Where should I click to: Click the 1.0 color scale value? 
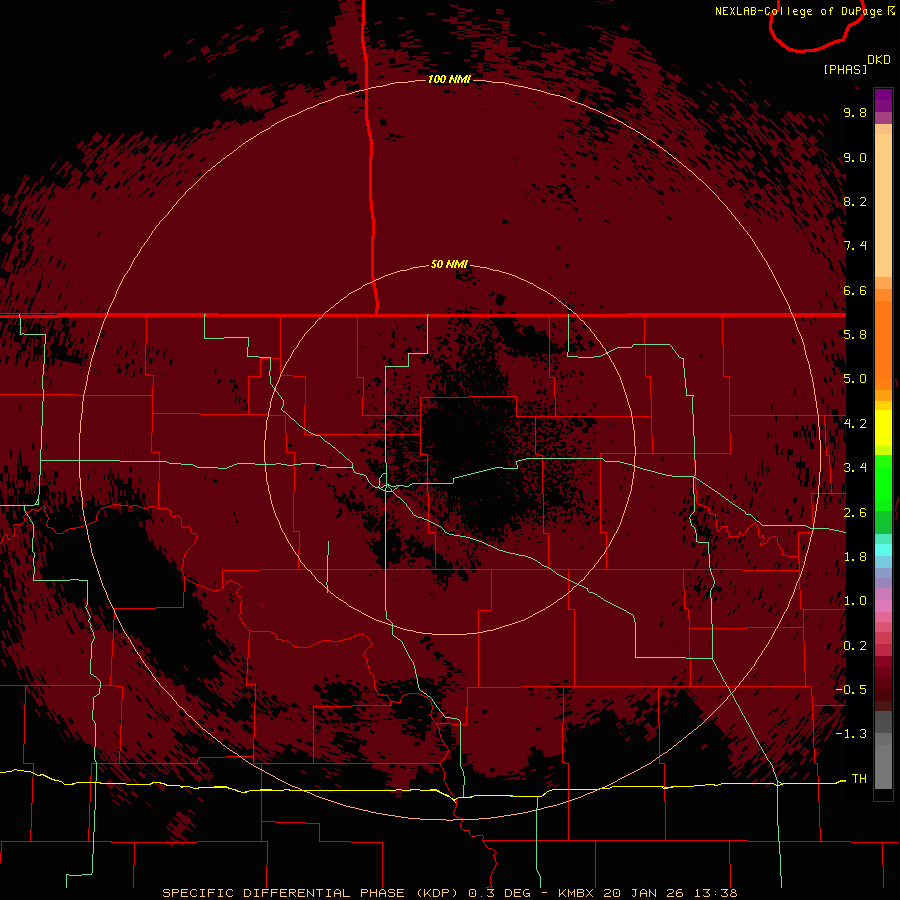(855, 601)
